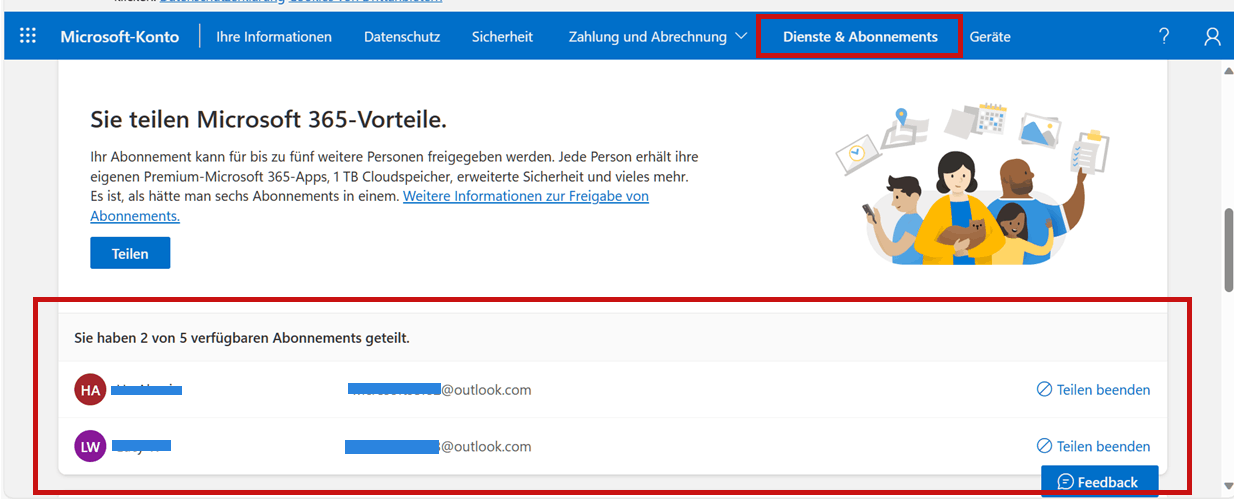Click the LW user's outlook.com email
The image size is (1234, 499).
(438, 446)
